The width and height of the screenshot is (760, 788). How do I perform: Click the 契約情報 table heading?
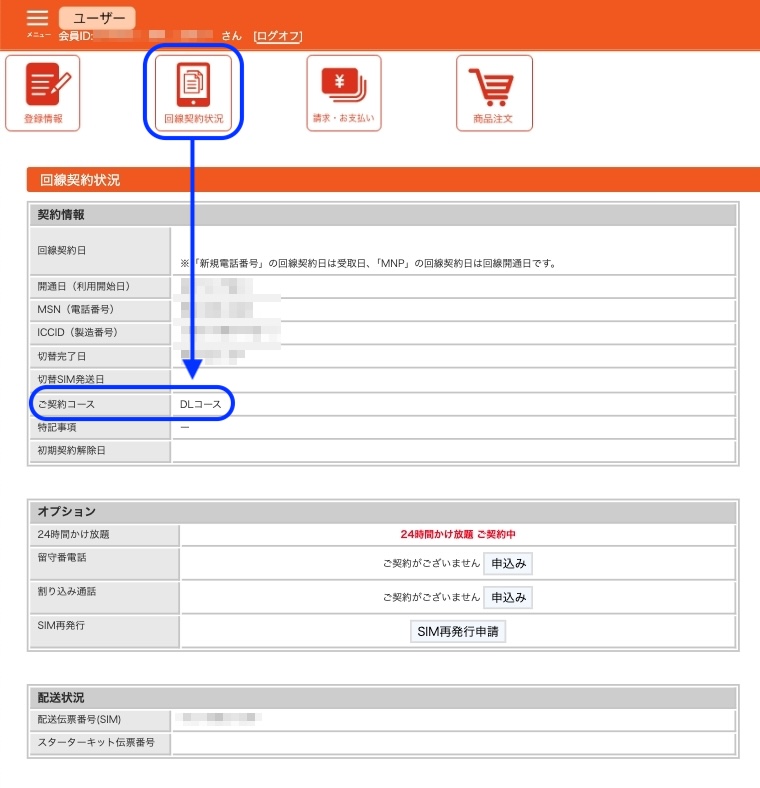click(x=61, y=215)
